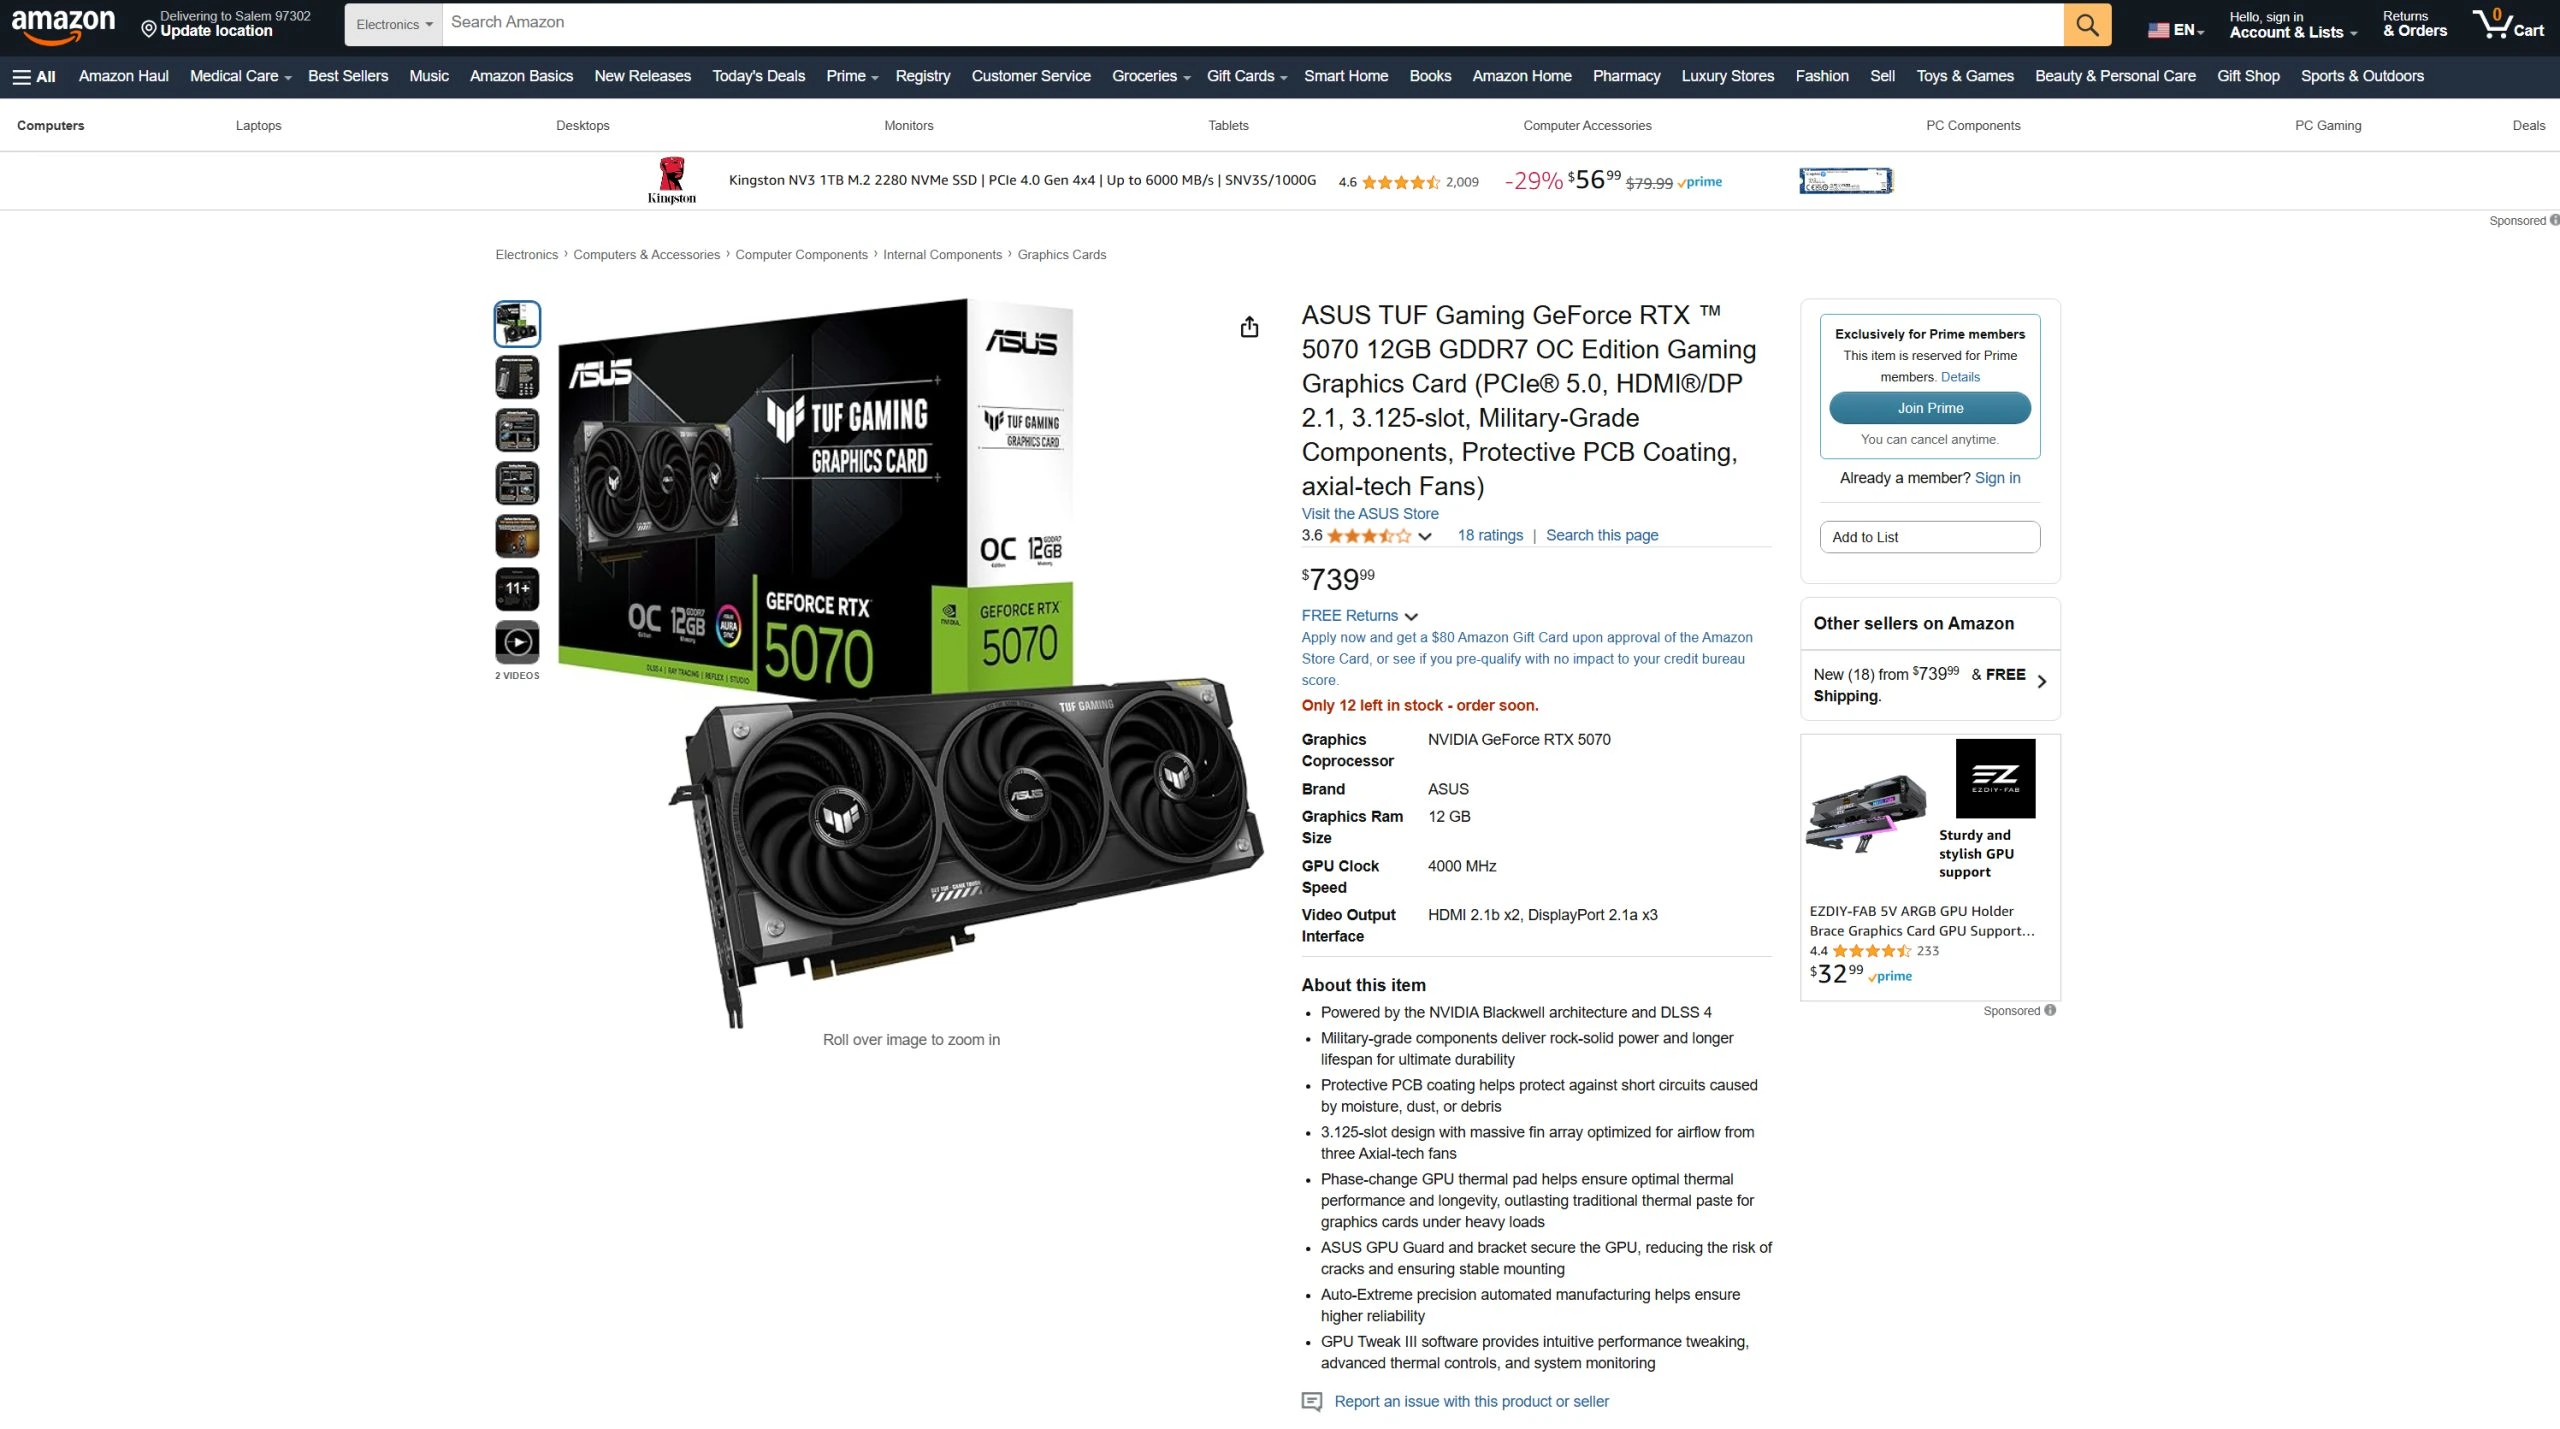This screenshot has width=2560, height=1429.
Task: Click the orange search magnifier button
Action: 2087,25
